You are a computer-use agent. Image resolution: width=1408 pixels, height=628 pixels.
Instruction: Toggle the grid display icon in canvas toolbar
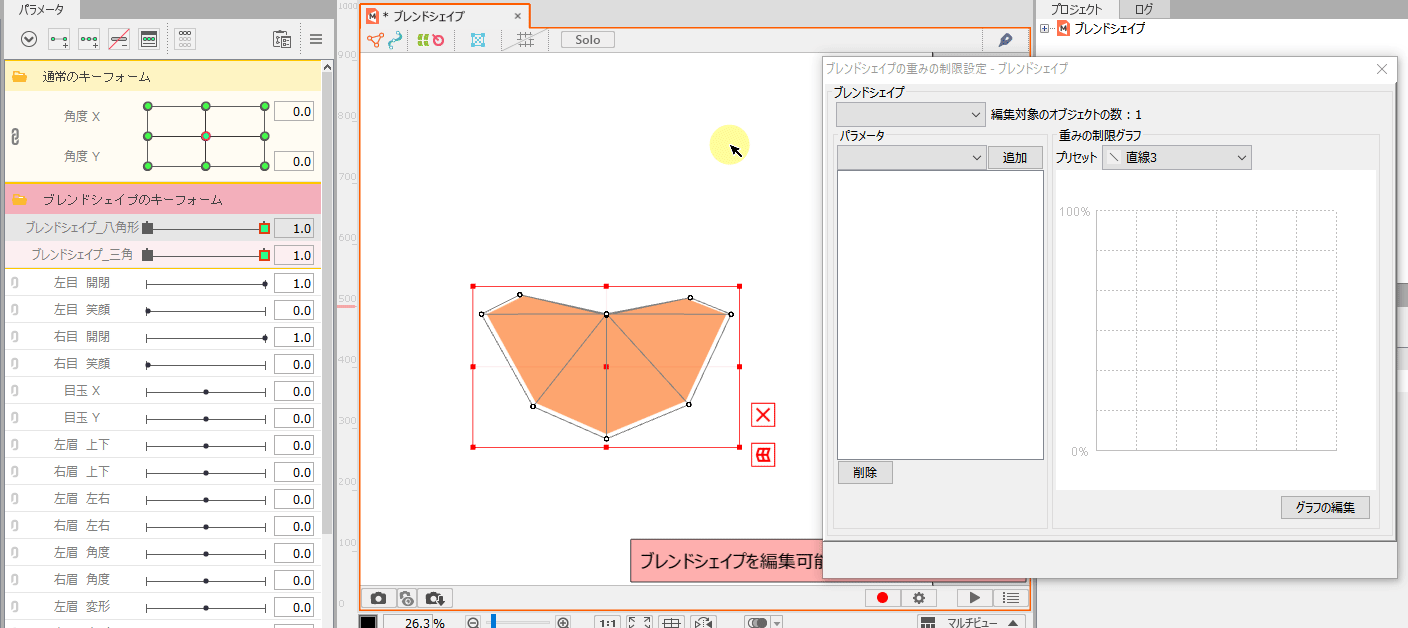pyautogui.click(x=524, y=40)
